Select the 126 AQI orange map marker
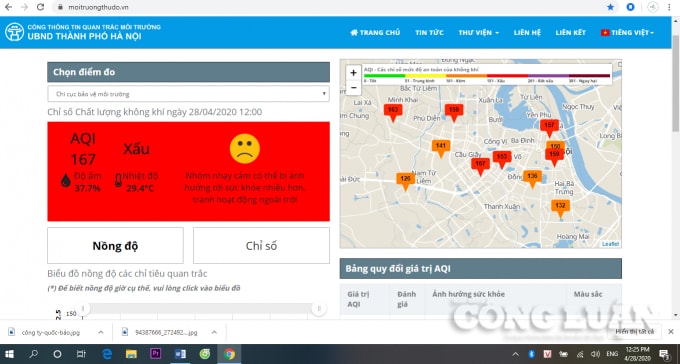 (x=405, y=181)
